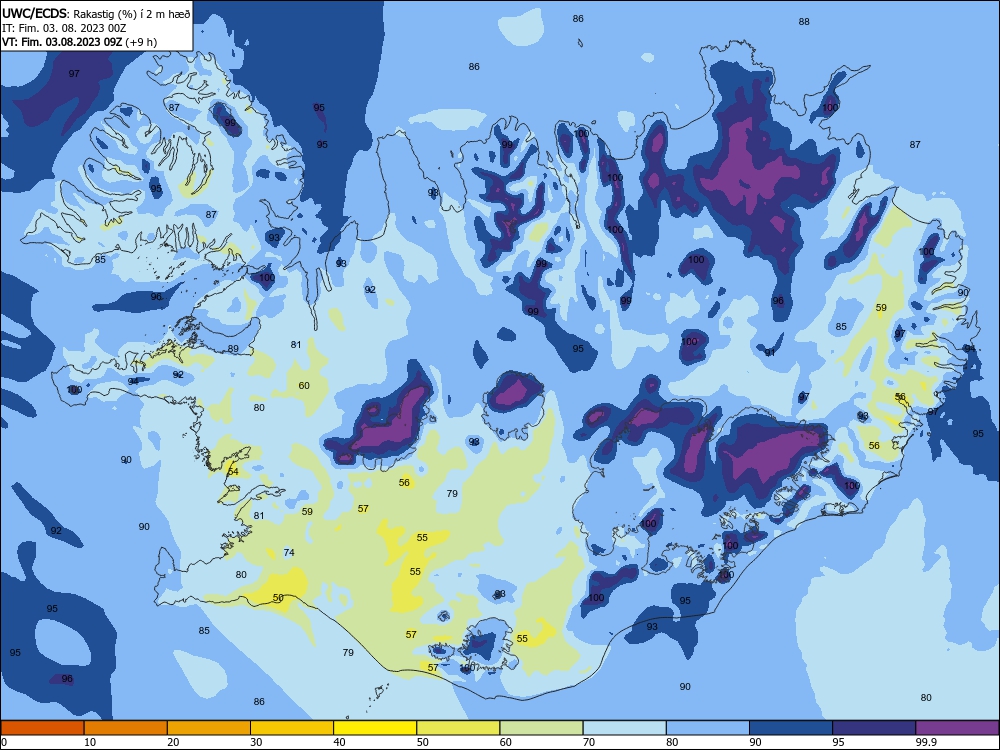
Task: Click the legend scale label '99.9'
Action: tap(926, 742)
